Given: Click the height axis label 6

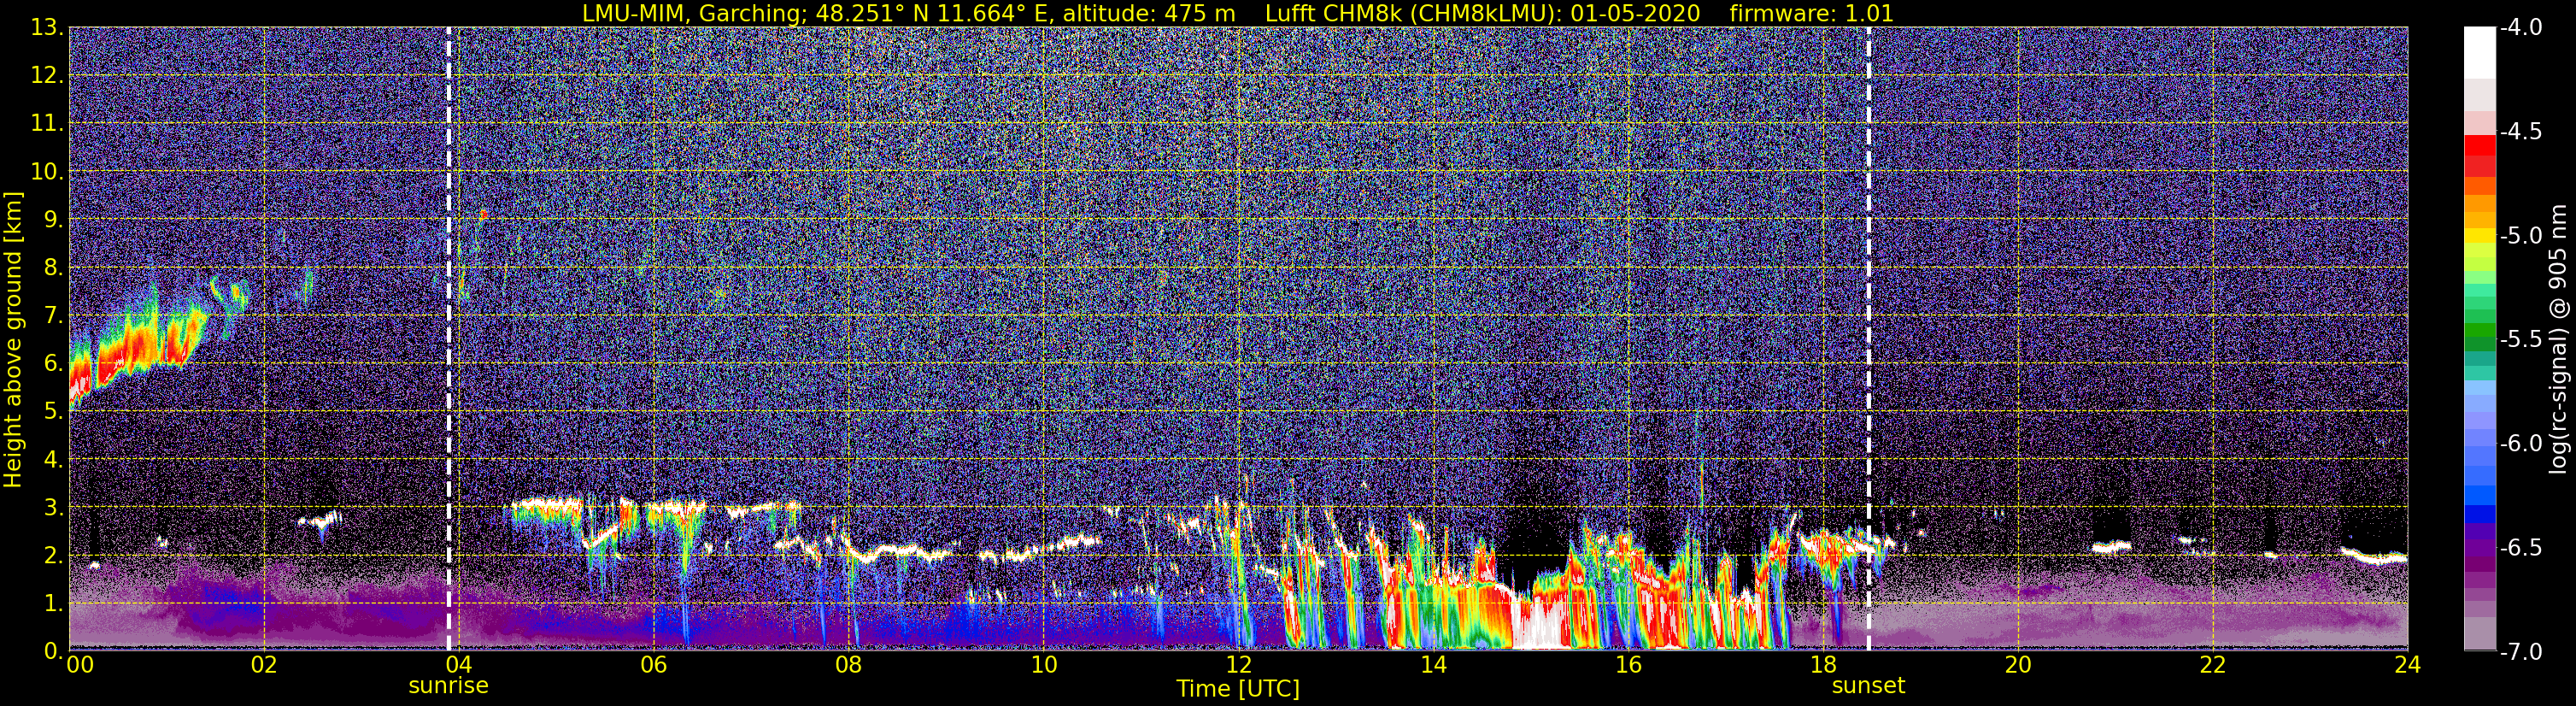Looking at the screenshot, I should (54, 364).
